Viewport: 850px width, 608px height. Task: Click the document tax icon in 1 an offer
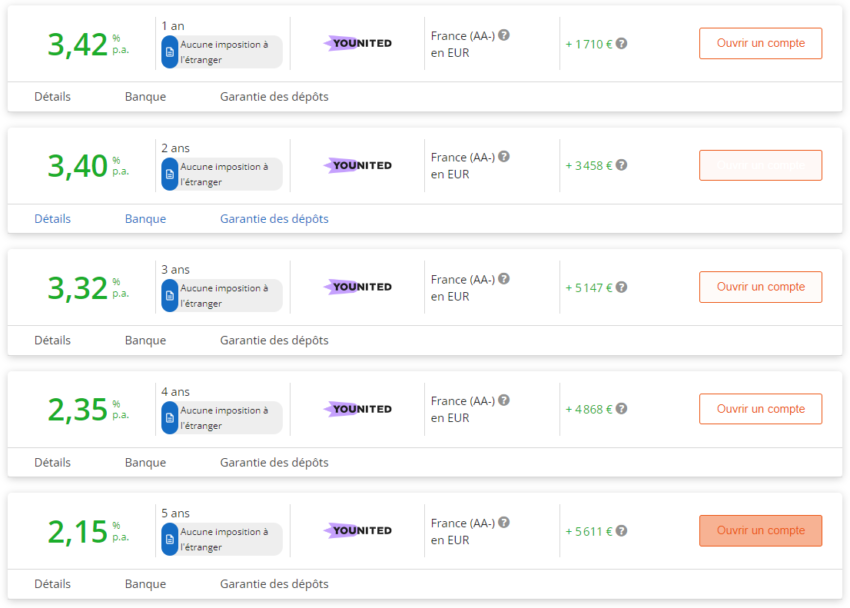[x=170, y=52]
